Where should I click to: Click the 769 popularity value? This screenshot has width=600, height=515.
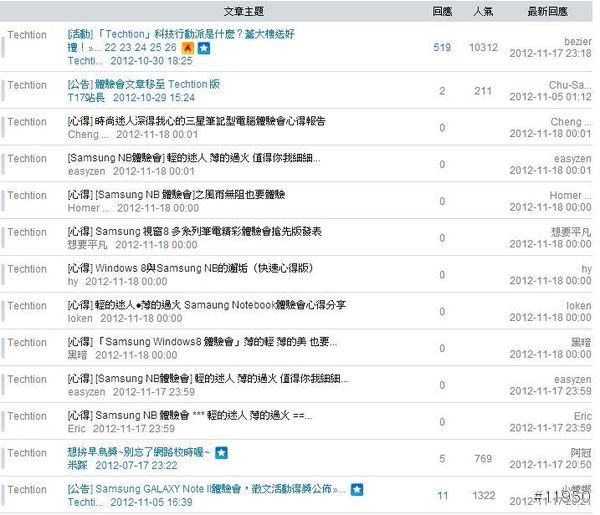pos(483,459)
